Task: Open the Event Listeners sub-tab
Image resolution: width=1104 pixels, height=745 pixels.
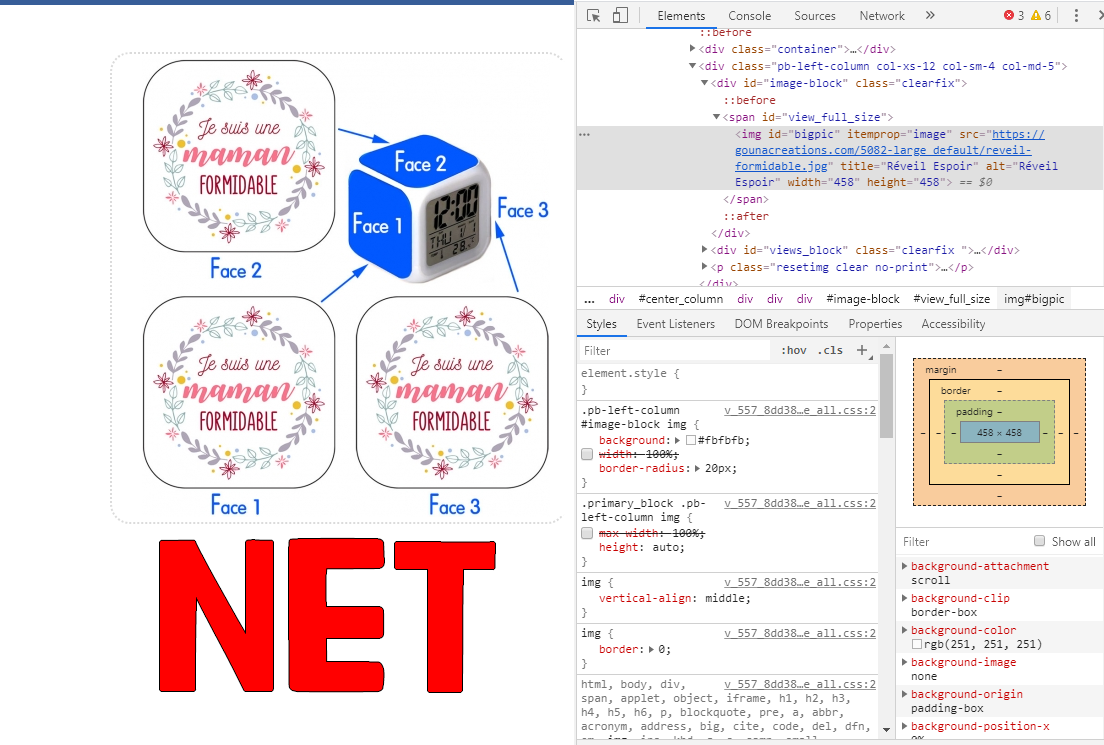Action: click(x=675, y=324)
